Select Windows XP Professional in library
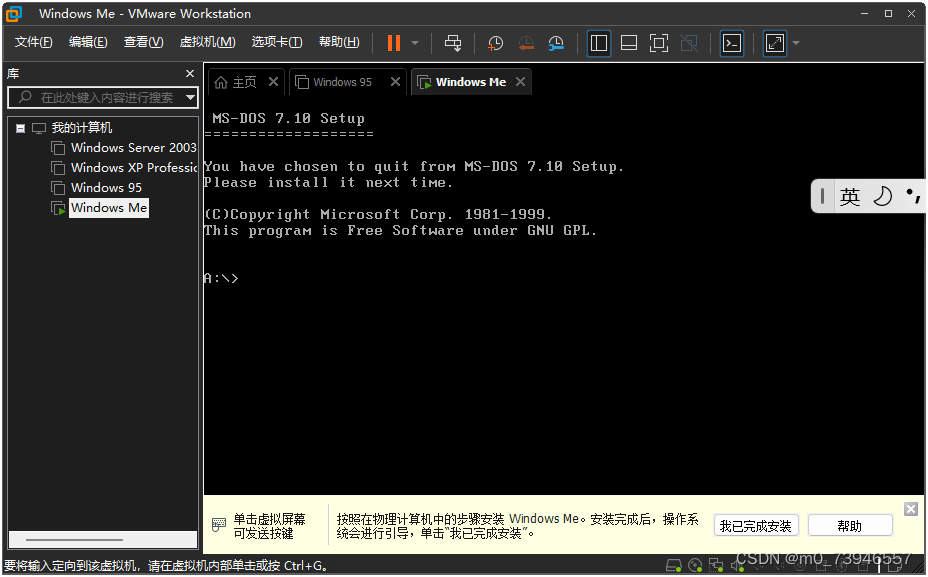The image size is (928, 577). [x=134, y=168]
